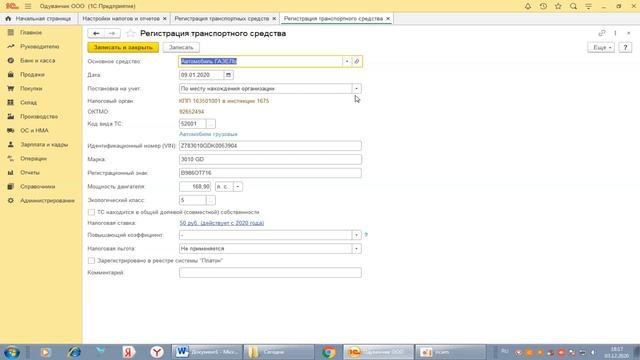The image size is (640, 360).
Task: Close the Регистрация транспортных средств tab
Action: click(274, 19)
